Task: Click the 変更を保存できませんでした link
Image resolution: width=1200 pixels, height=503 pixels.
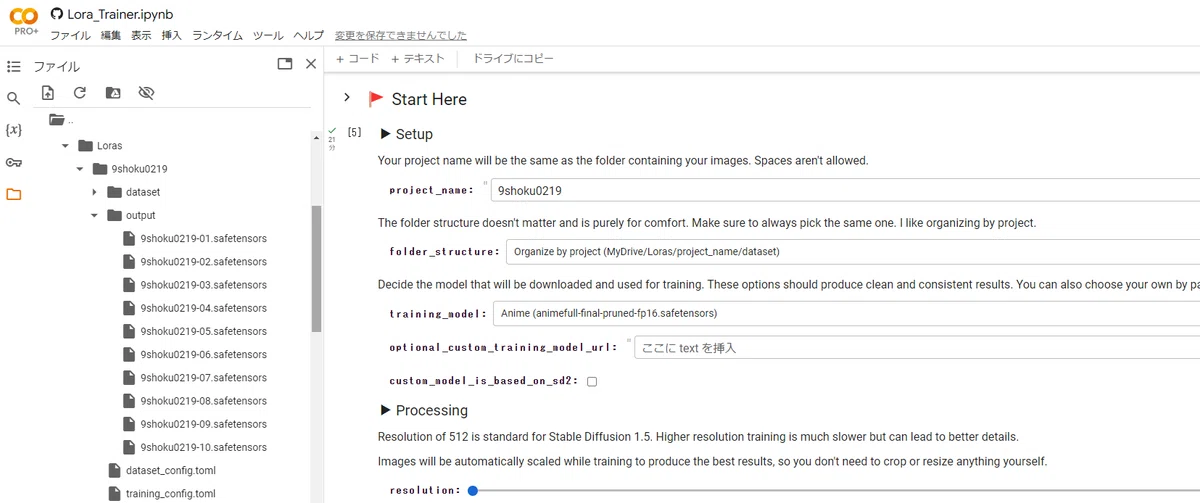Action: (x=400, y=35)
